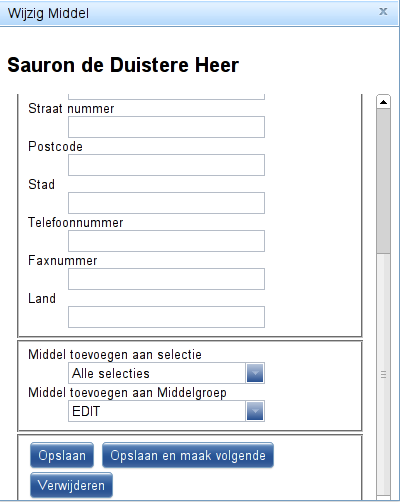Click the scrollbar track below the thumb
The image size is (400, 502).
pyautogui.click(x=383, y=373)
